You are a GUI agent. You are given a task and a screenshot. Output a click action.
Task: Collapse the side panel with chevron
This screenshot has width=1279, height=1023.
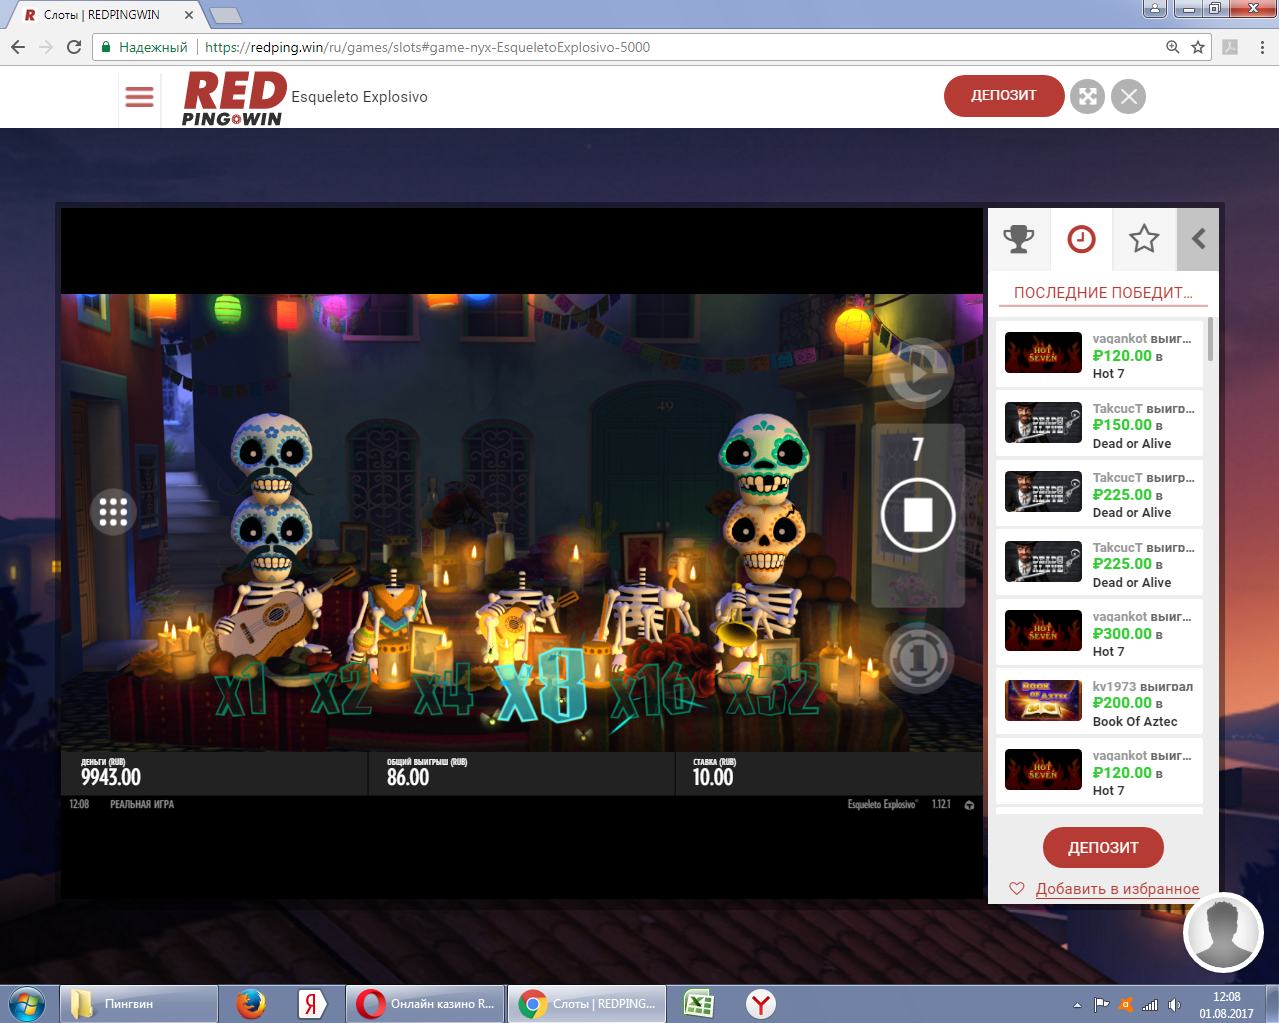coord(1198,239)
